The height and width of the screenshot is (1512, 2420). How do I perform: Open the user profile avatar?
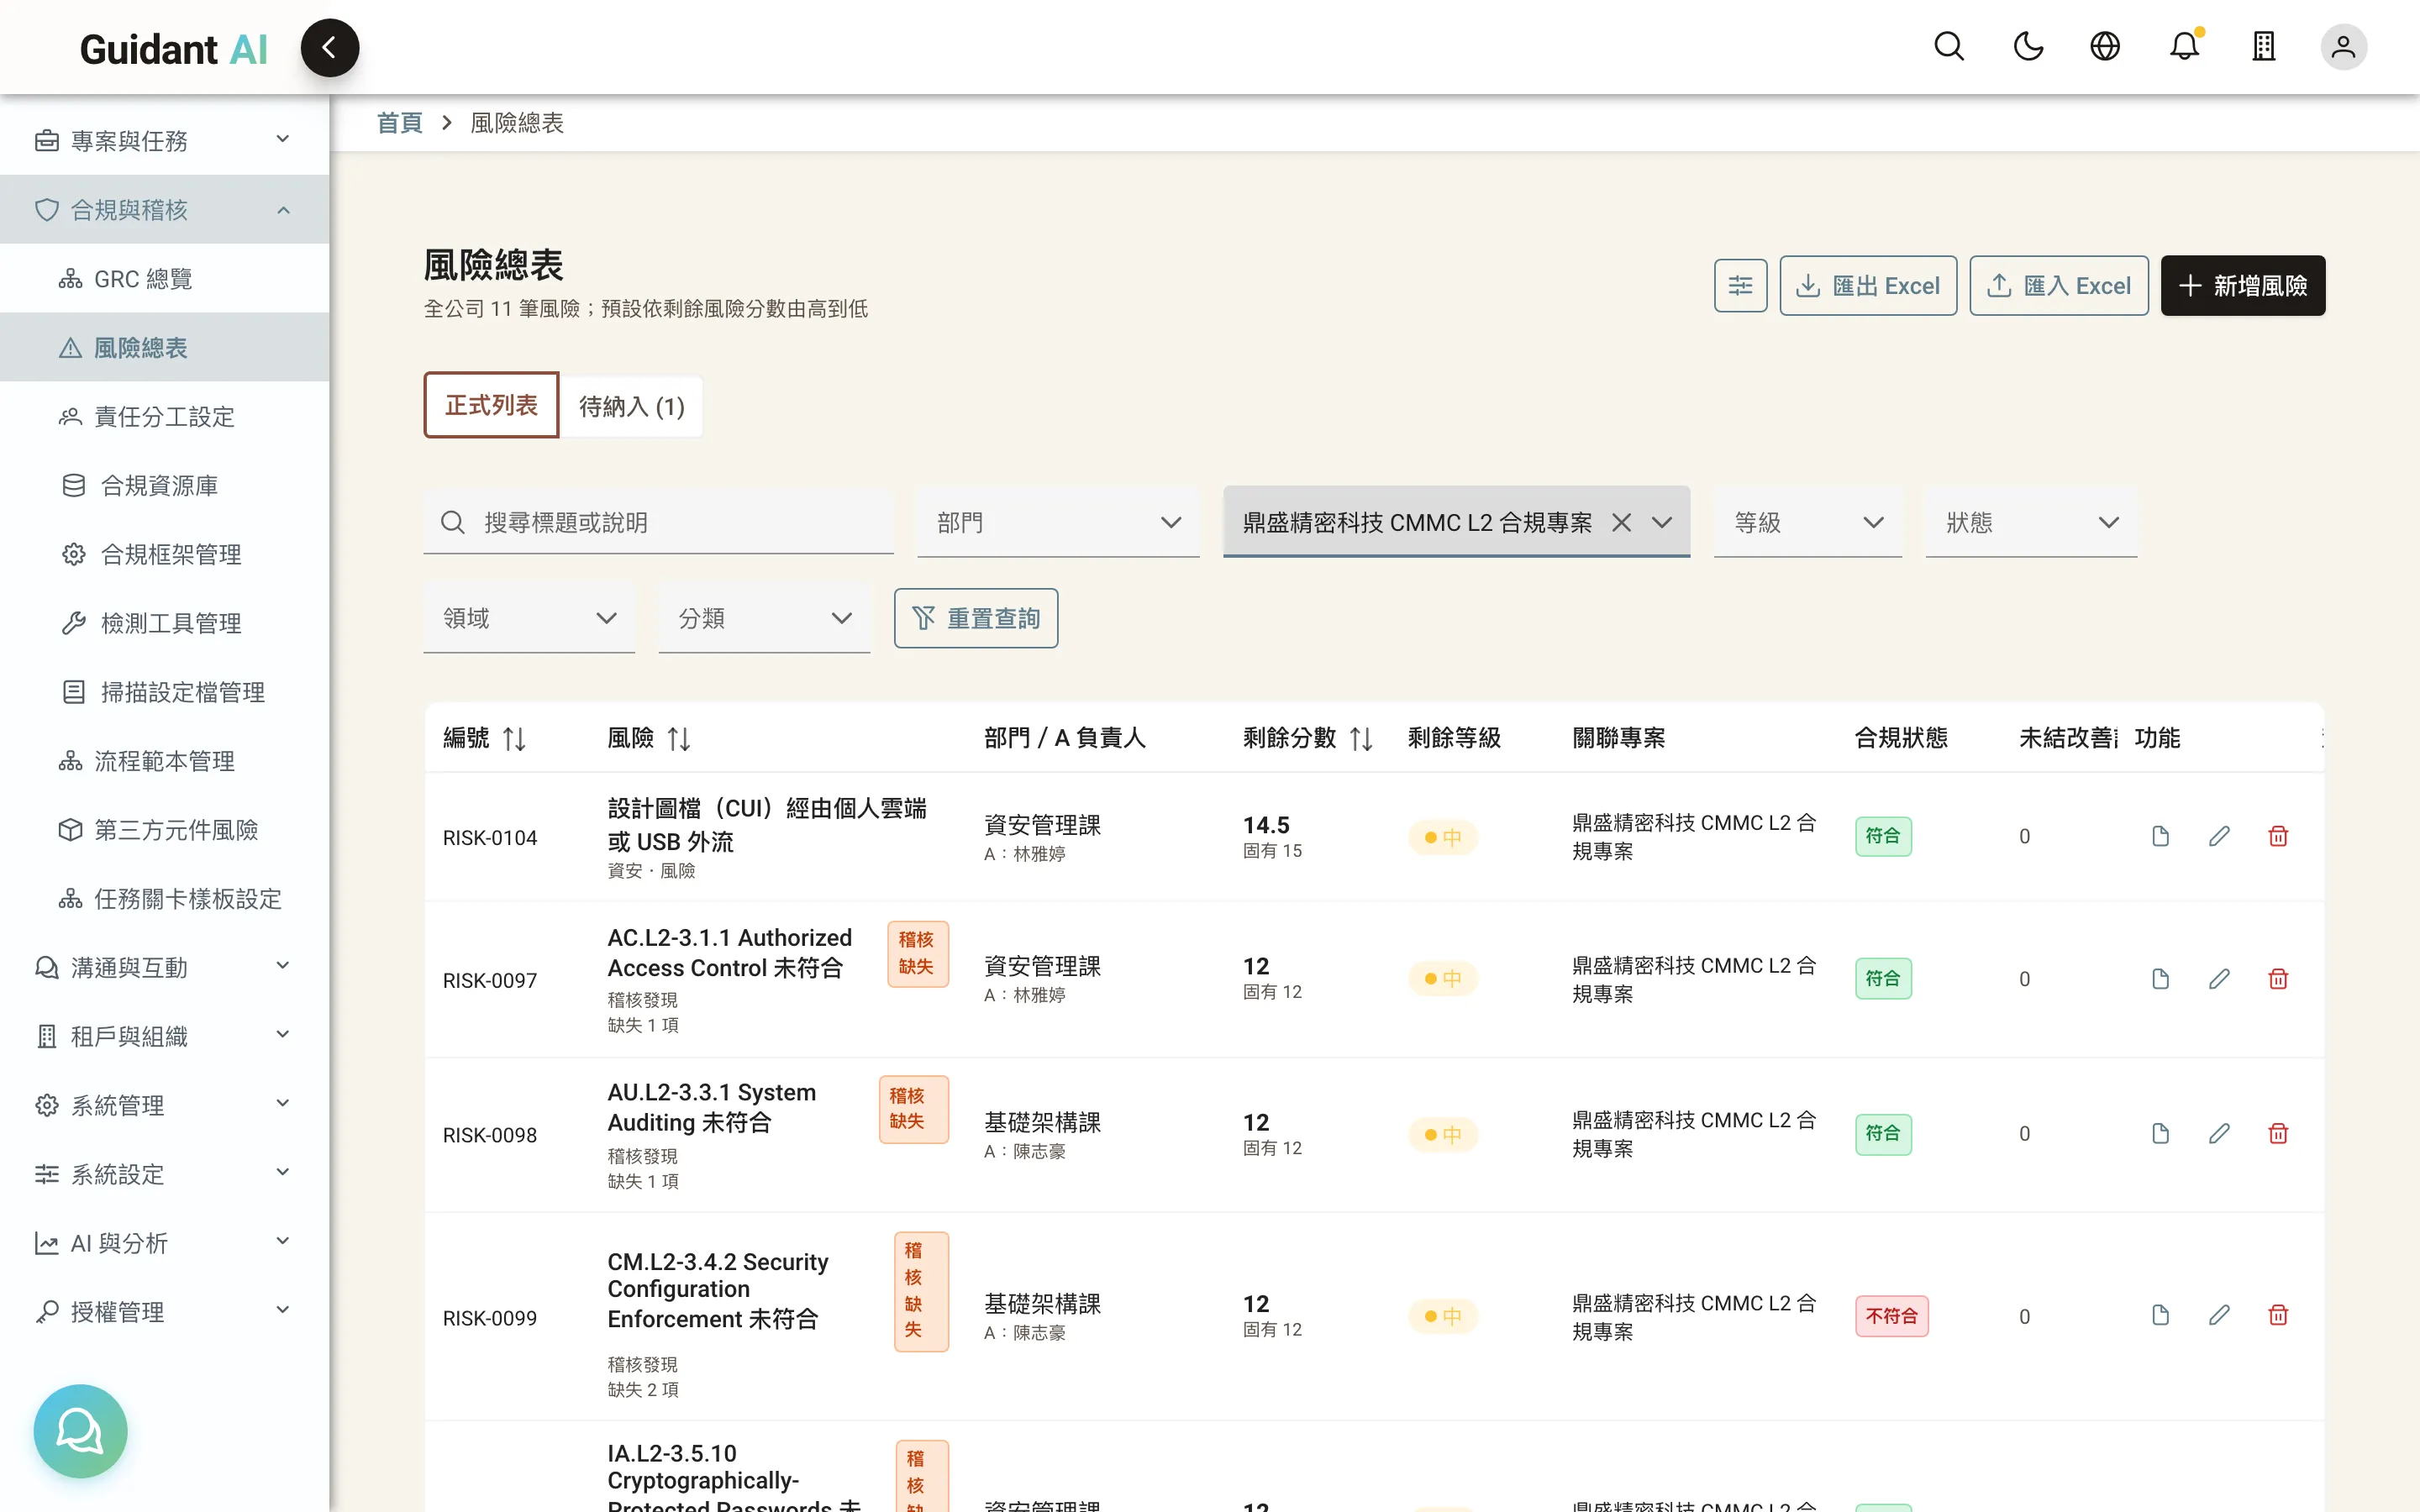(x=2343, y=47)
